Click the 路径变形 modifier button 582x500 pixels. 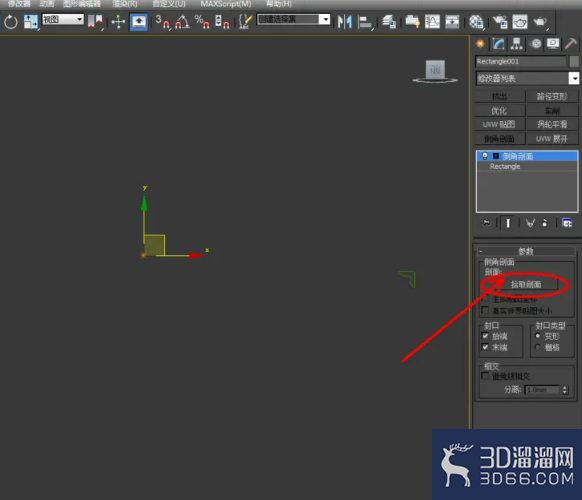(552, 97)
